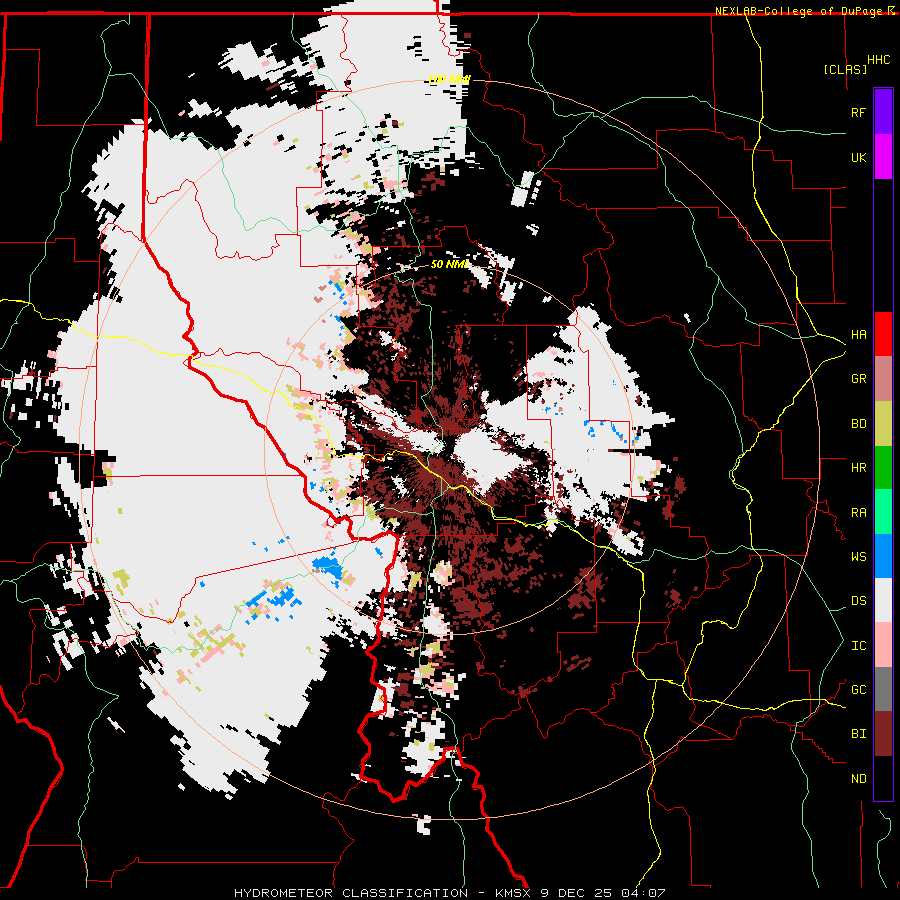The image size is (900, 900).
Task: Click the RA legend label
Action: point(858,513)
